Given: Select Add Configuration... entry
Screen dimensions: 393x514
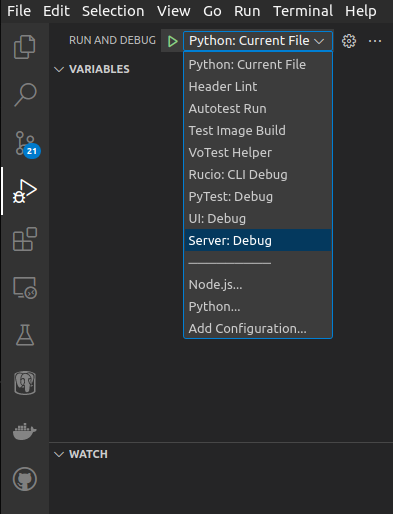Looking at the screenshot, I should [258, 329].
